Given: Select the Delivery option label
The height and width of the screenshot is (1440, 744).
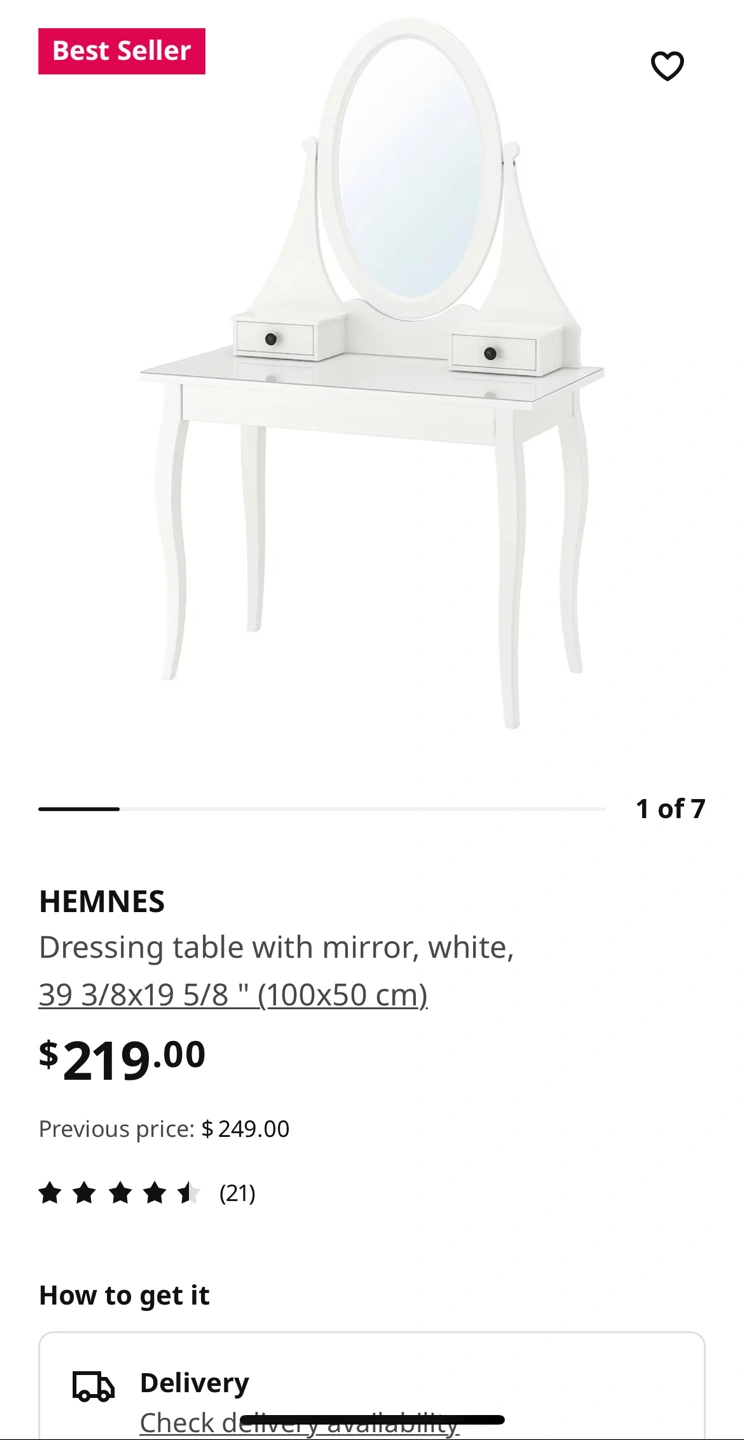Looking at the screenshot, I should 194,1382.
